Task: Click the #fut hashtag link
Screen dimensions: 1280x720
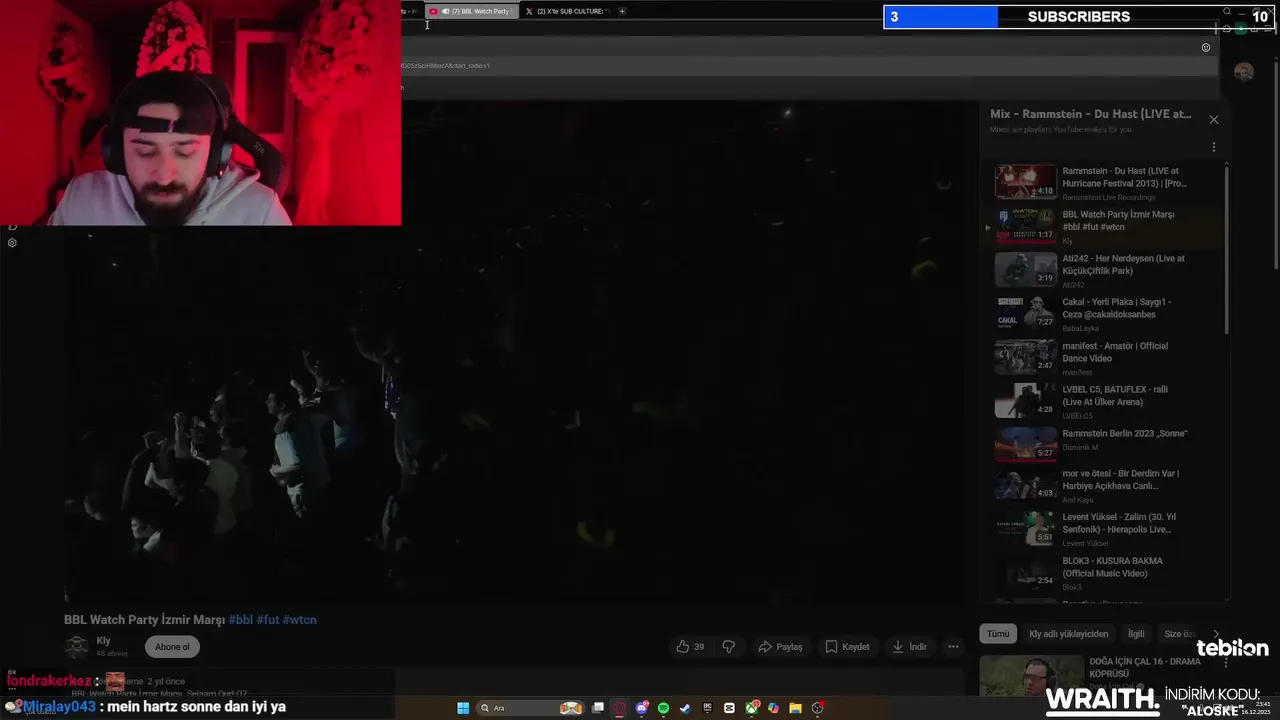Action: 268,620
